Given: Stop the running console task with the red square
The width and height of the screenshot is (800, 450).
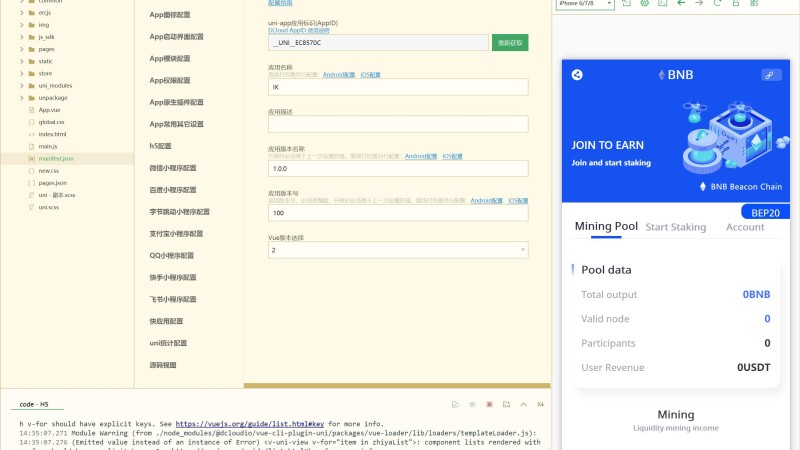Looking at the screenshot, I should (x=489, y=404).
